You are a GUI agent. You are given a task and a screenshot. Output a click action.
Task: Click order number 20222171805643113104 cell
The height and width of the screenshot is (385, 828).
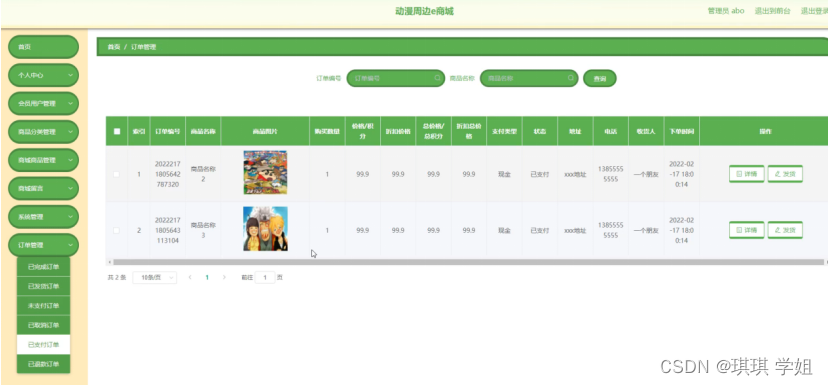point(167,230)
